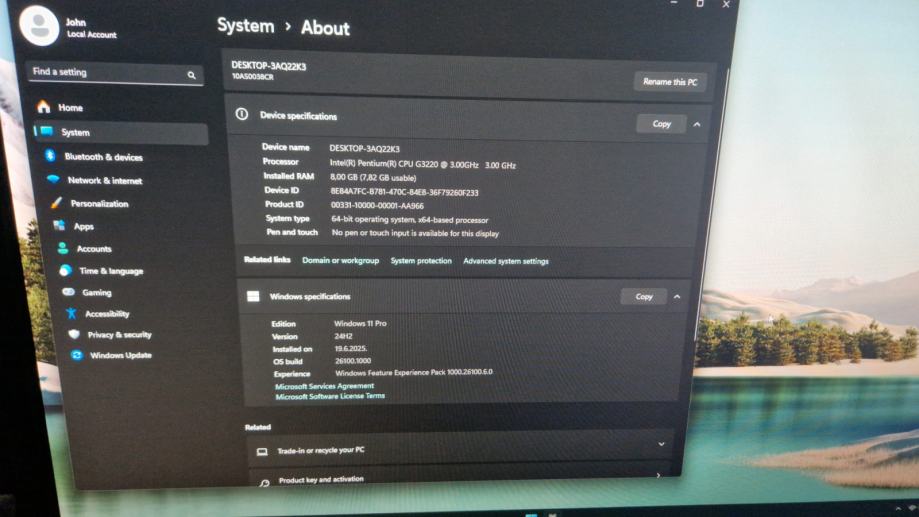
Task: Open Microsoft Software License Terms link
Action: coord(330,396)
